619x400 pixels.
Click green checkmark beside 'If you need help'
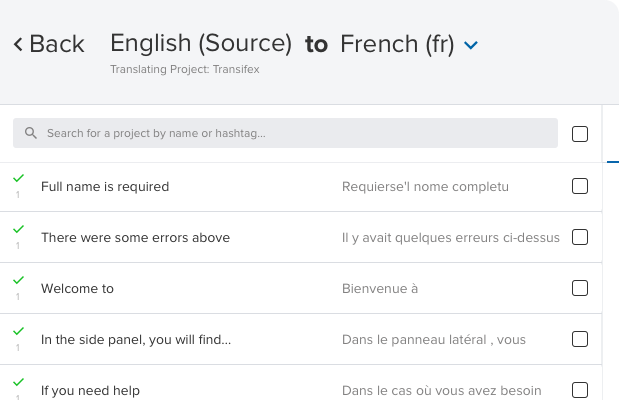(18, 382)
